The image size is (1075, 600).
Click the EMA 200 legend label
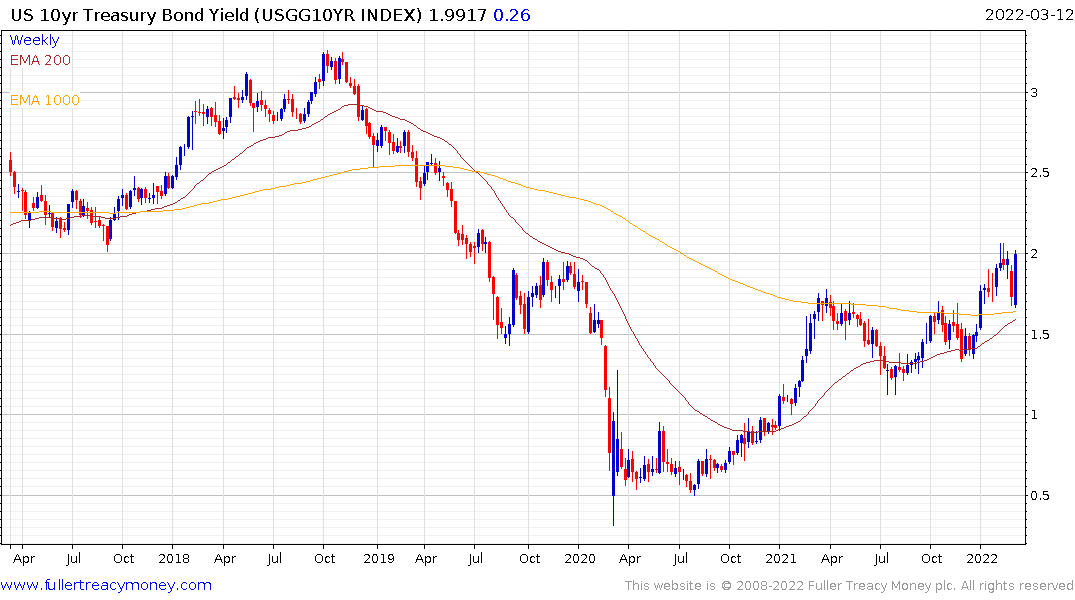40,60
